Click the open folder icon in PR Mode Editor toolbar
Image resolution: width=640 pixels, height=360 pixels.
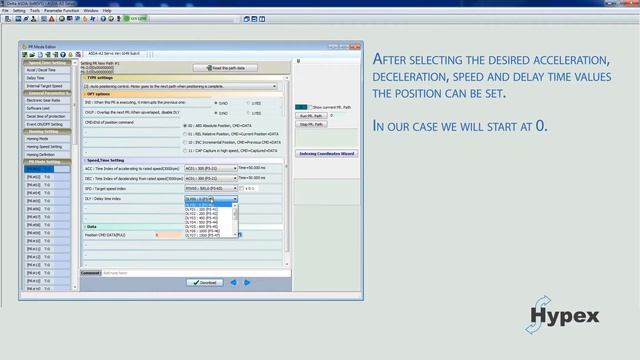[x=32, y=54]
